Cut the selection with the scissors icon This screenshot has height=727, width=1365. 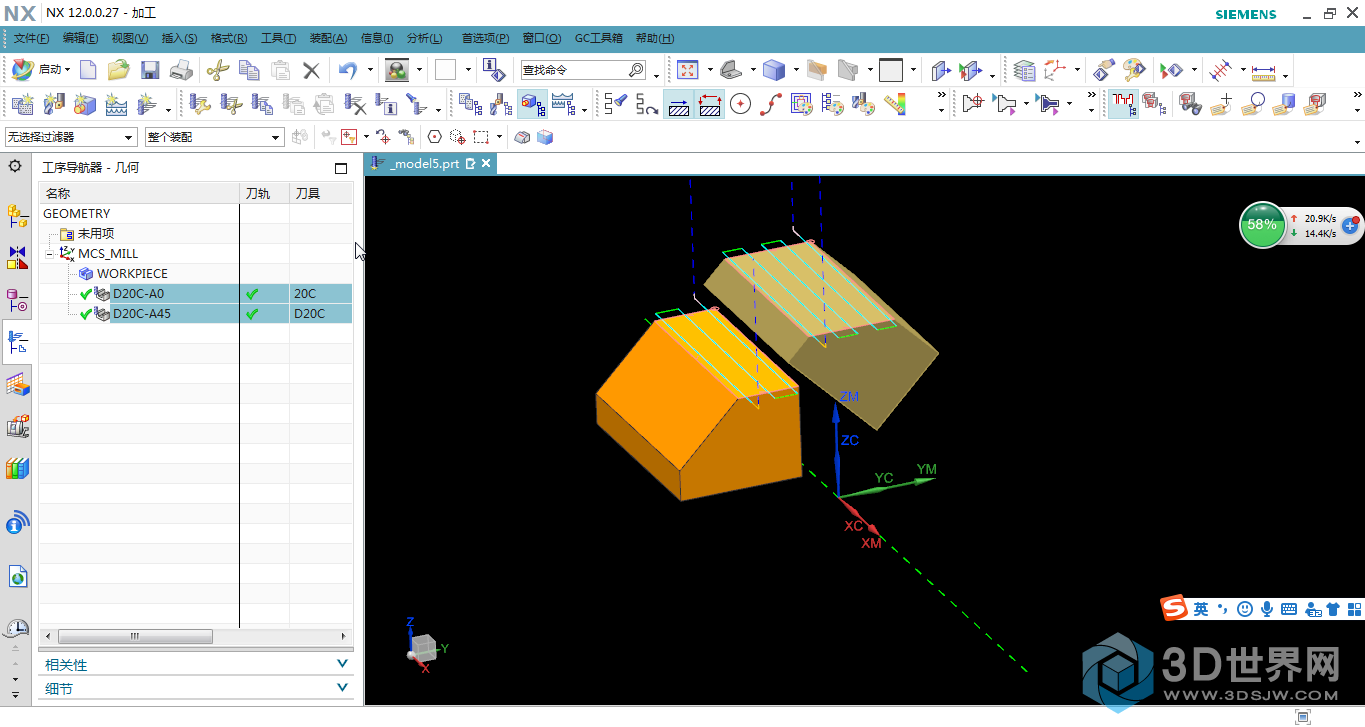click(x=218, y=70)
